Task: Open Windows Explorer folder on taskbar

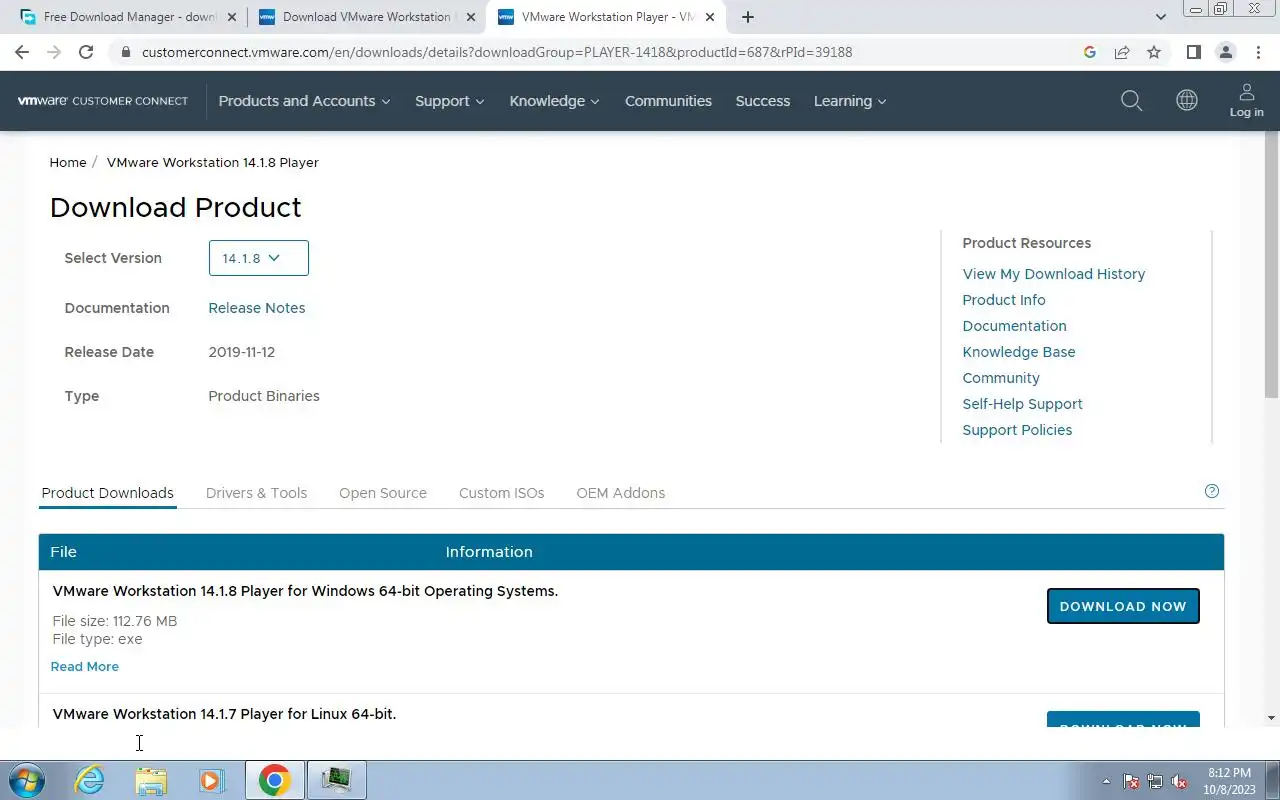Action: tap(151, 780)
